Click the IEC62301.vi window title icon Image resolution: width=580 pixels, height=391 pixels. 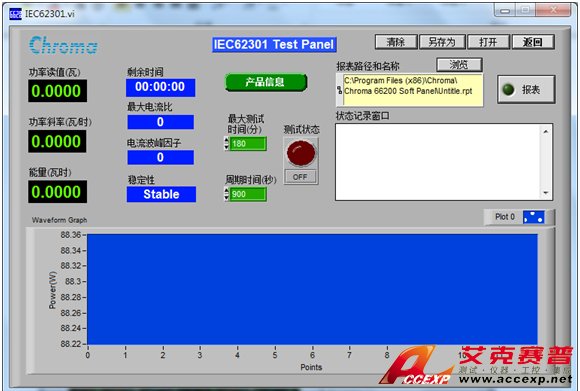[x=16, y=14]
